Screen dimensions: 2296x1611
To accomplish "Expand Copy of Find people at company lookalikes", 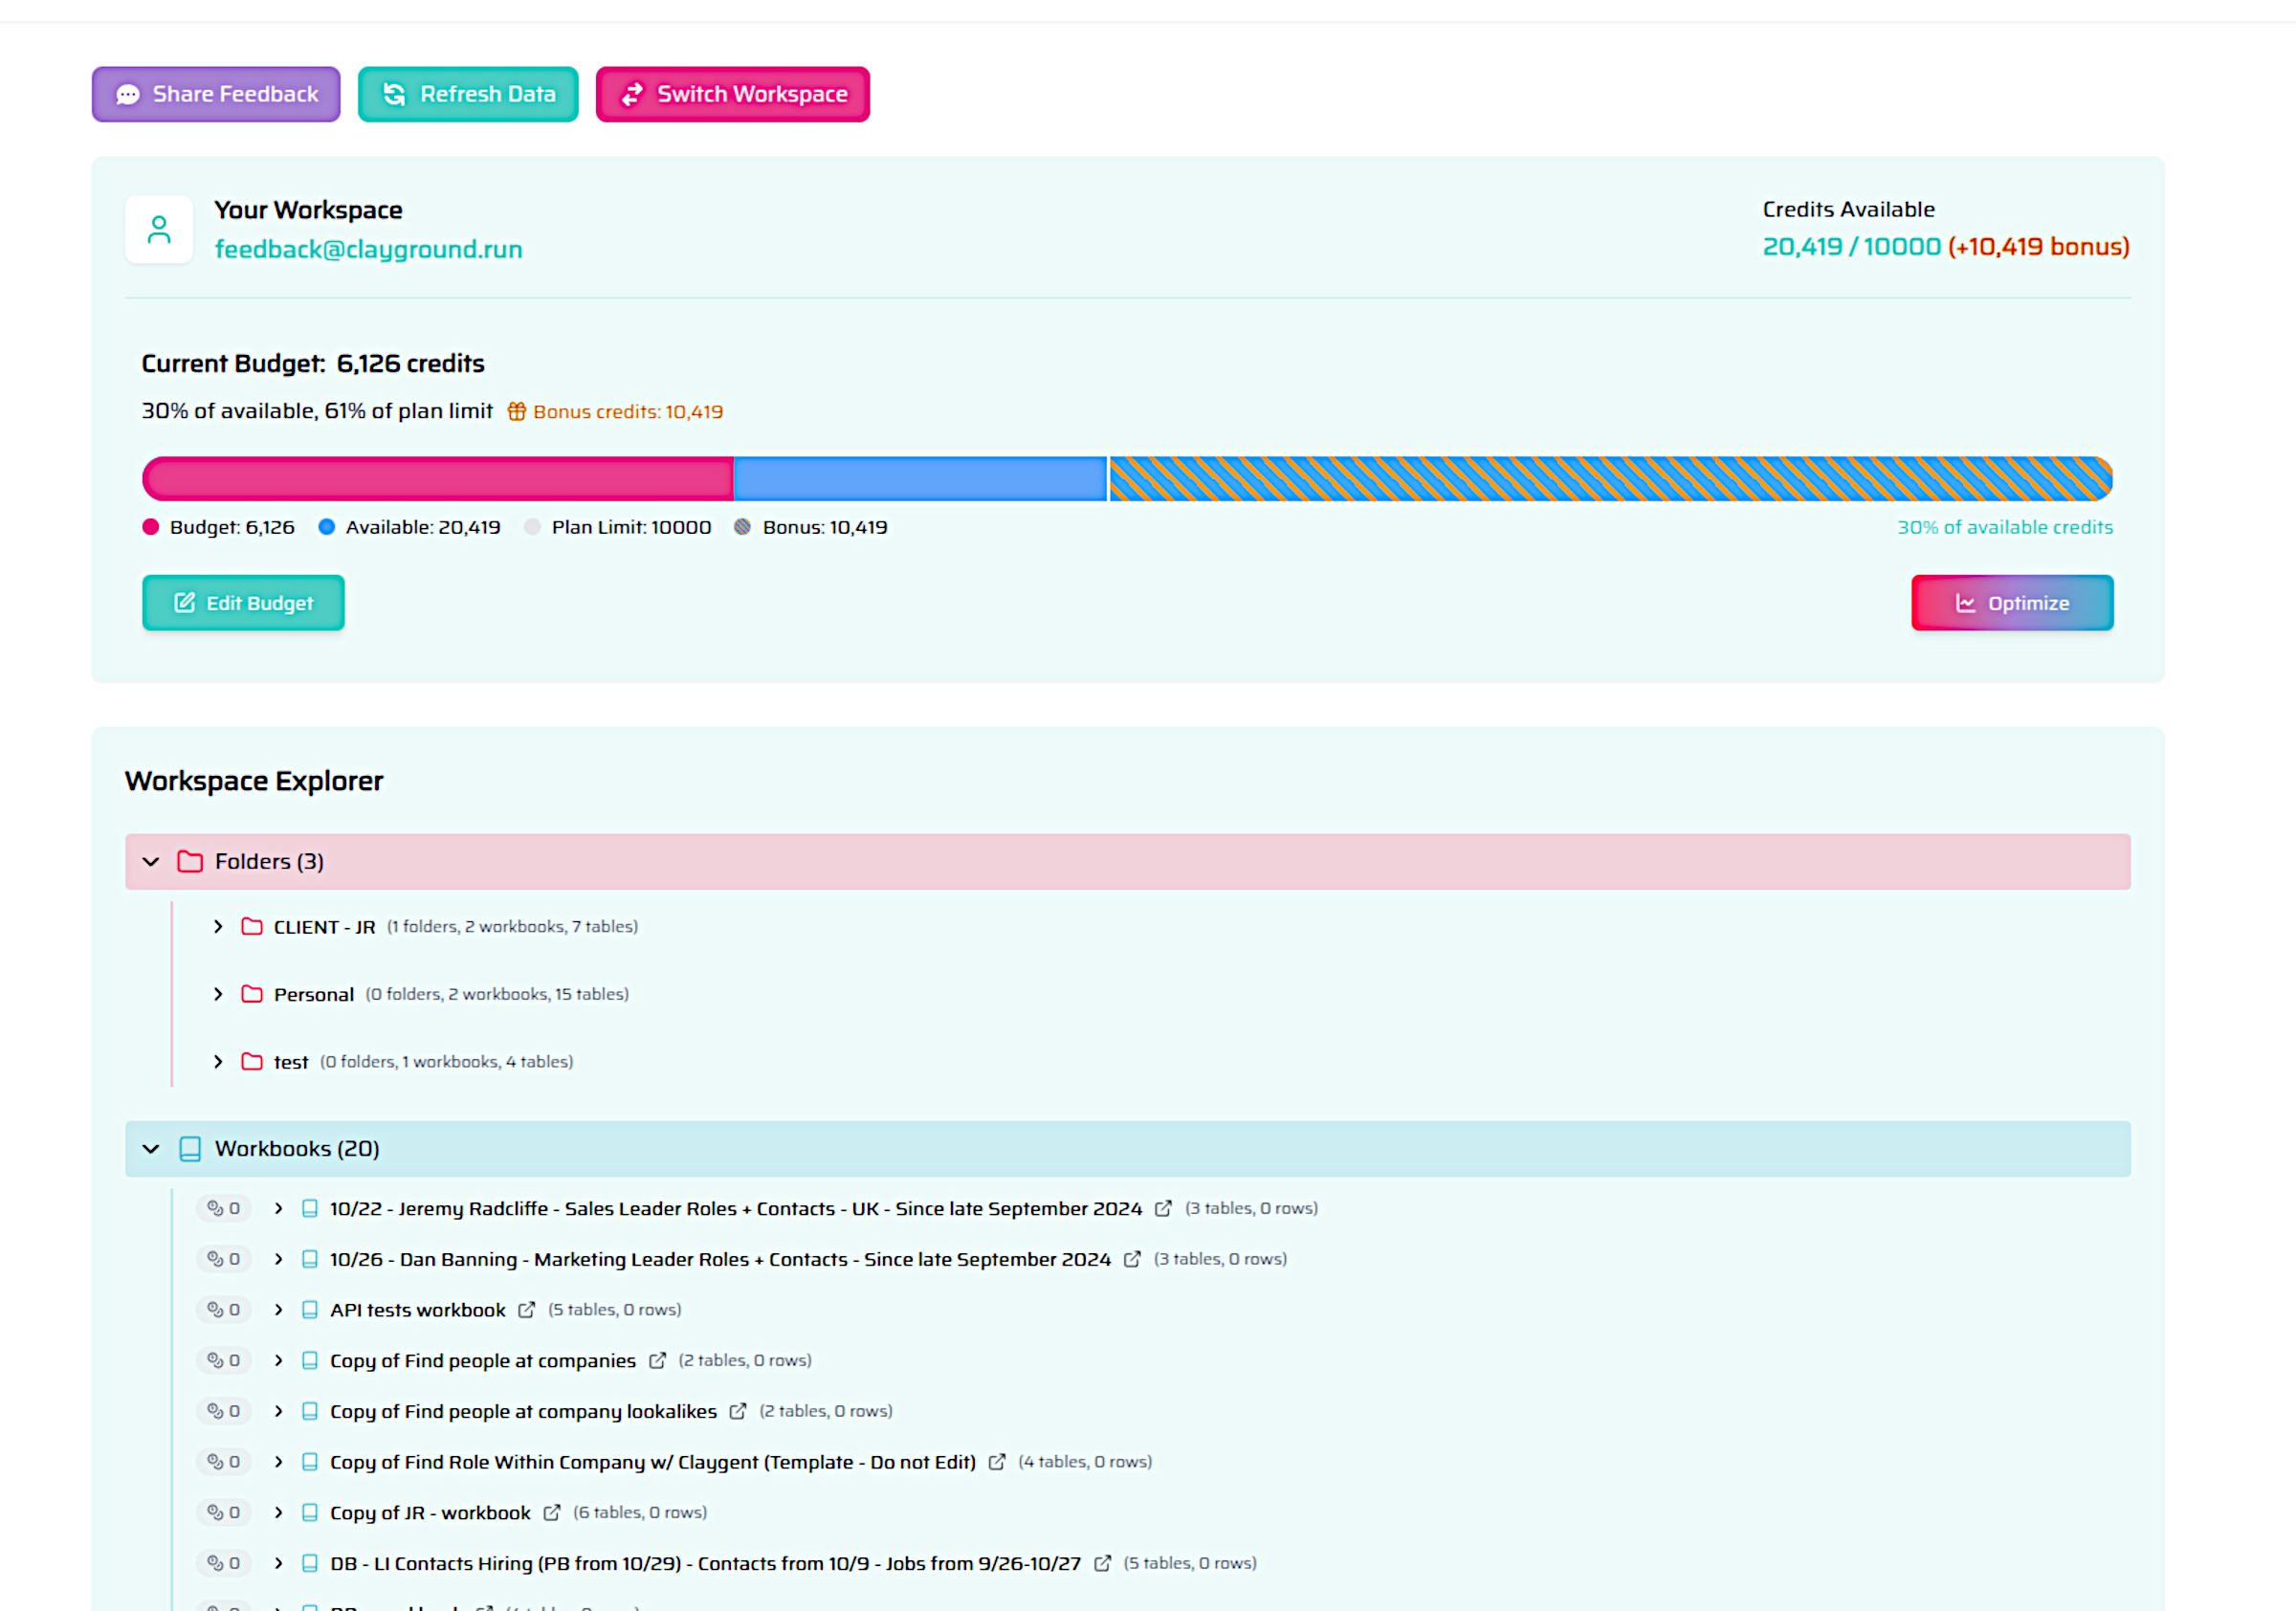I will click(279, 1412).
